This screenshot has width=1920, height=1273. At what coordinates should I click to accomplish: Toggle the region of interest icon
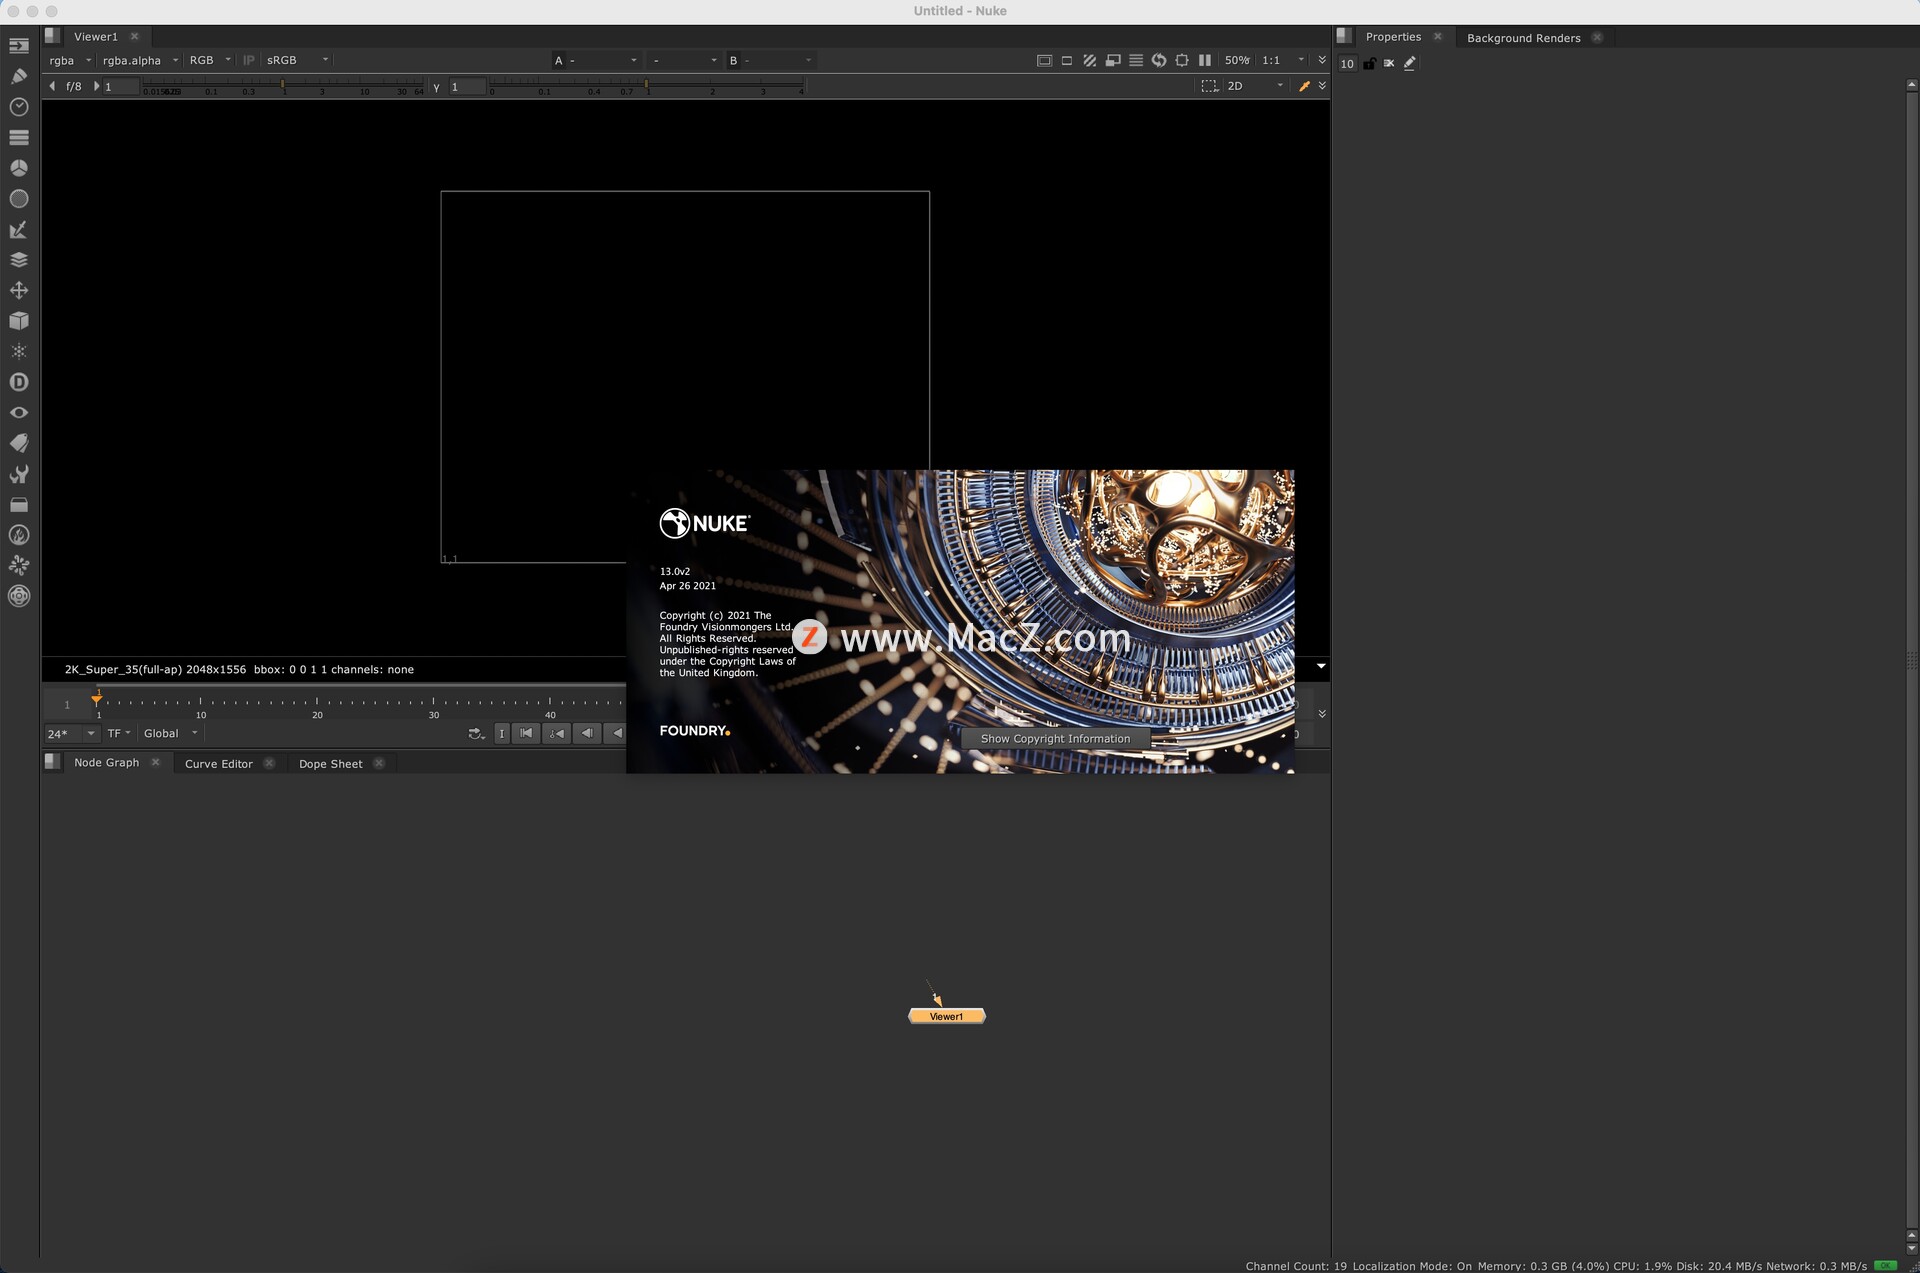click(x=1182, y=60)
